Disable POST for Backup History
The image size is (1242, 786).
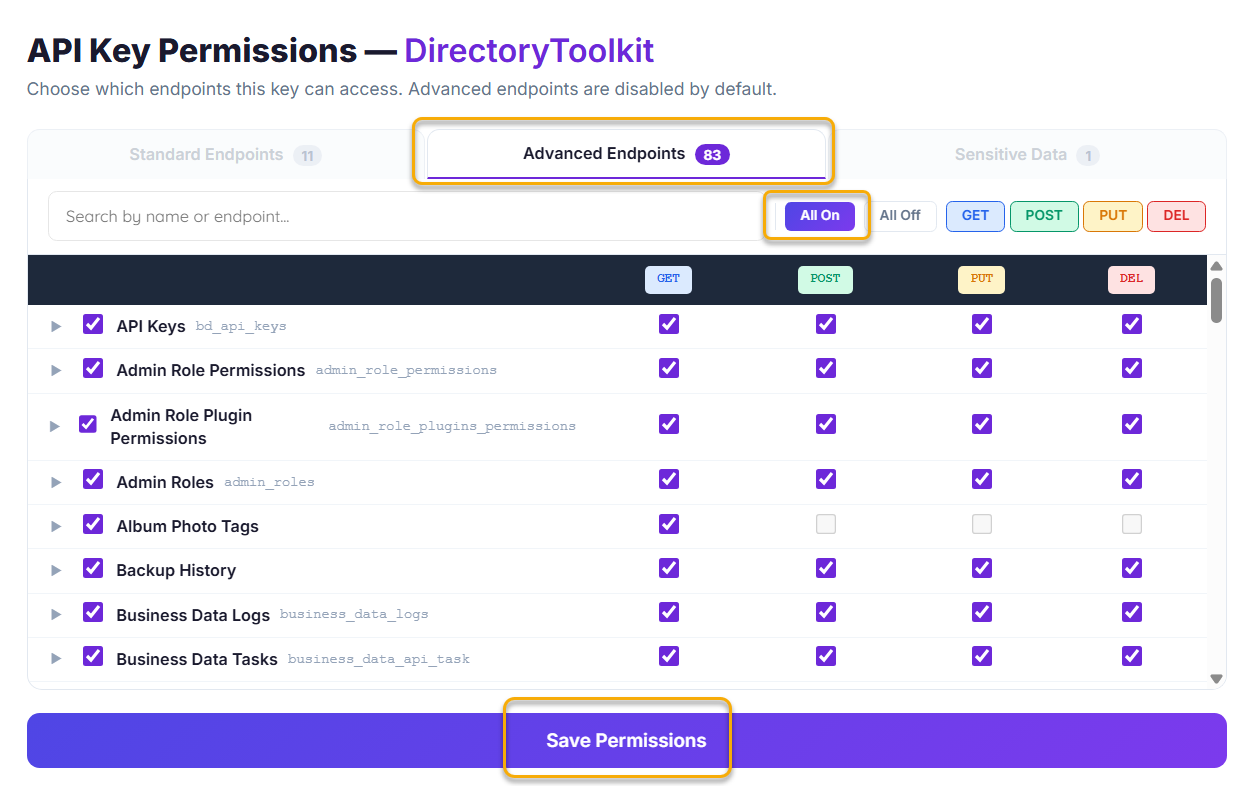[x=825, y=568]
